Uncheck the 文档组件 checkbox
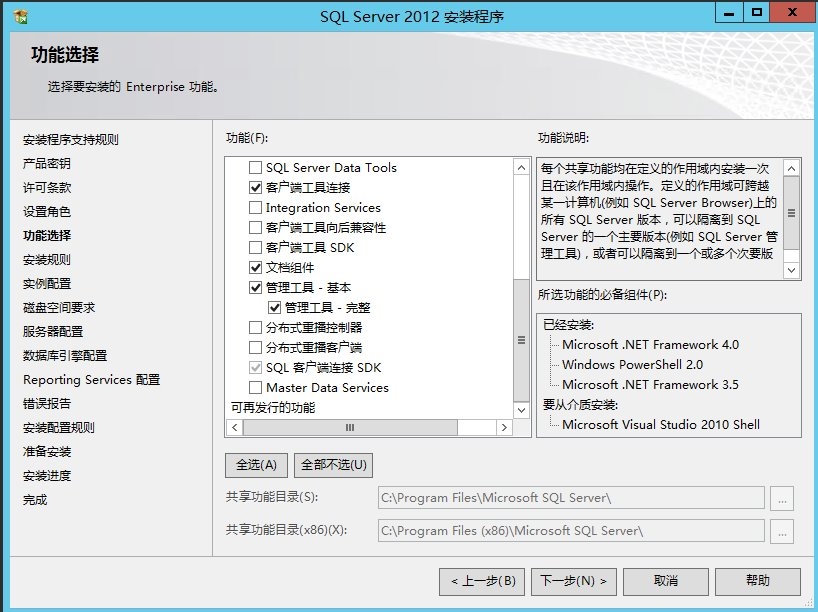Image resolution: width=818 pixels, height=612 pixels. [255, 268]
